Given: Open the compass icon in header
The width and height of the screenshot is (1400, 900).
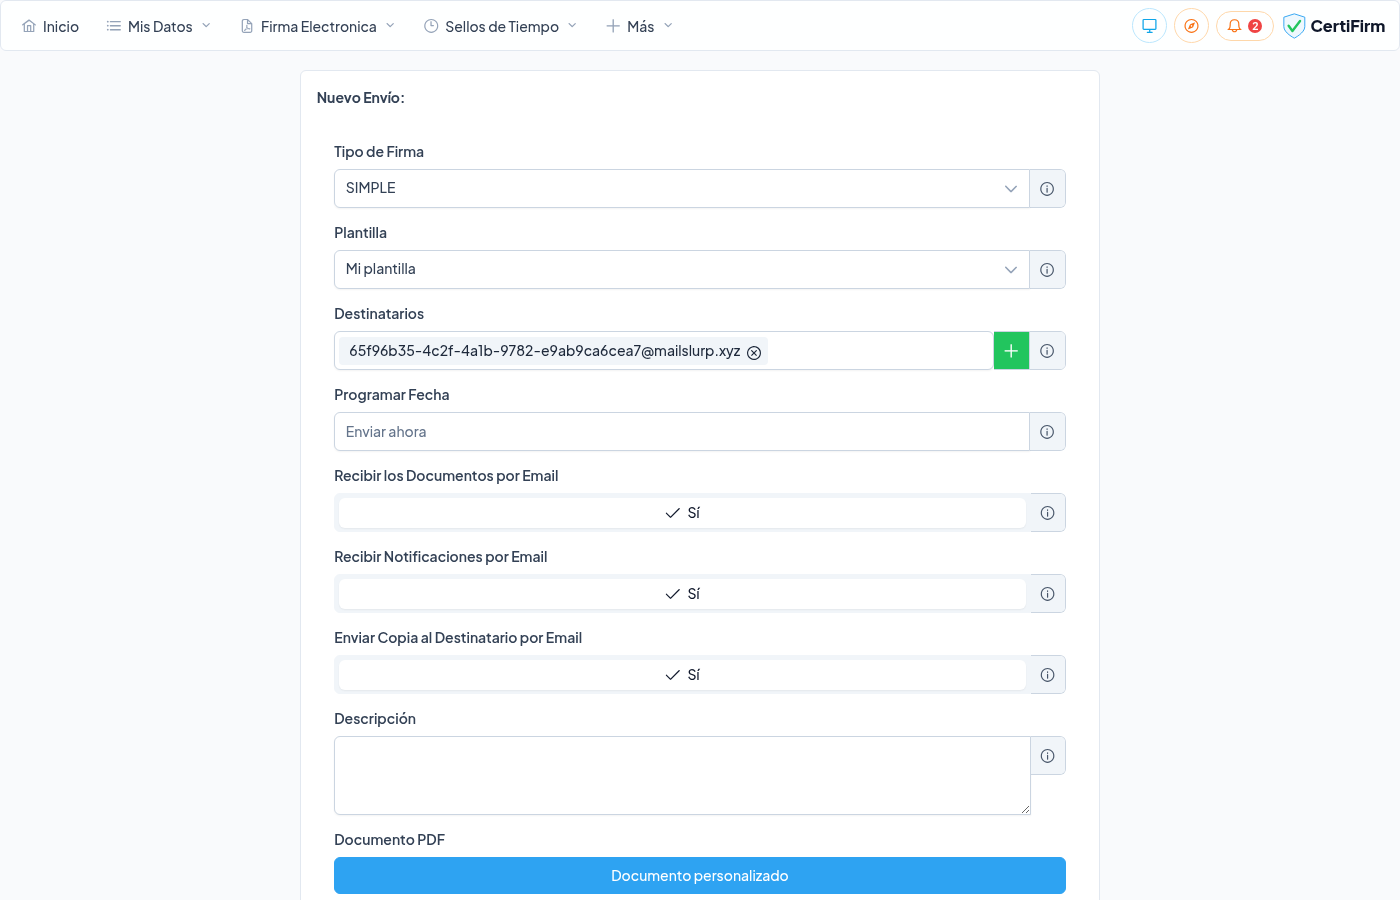Looking at the screenshot, I should (1191, 26).
